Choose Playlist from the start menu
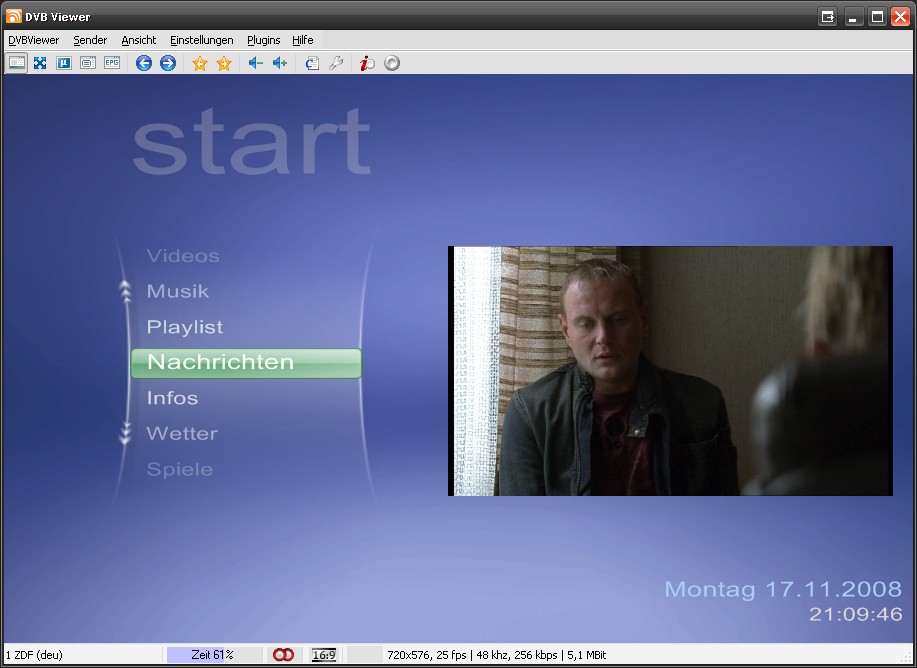This screenshot has height=668, width=917. [x=185, y=327]
